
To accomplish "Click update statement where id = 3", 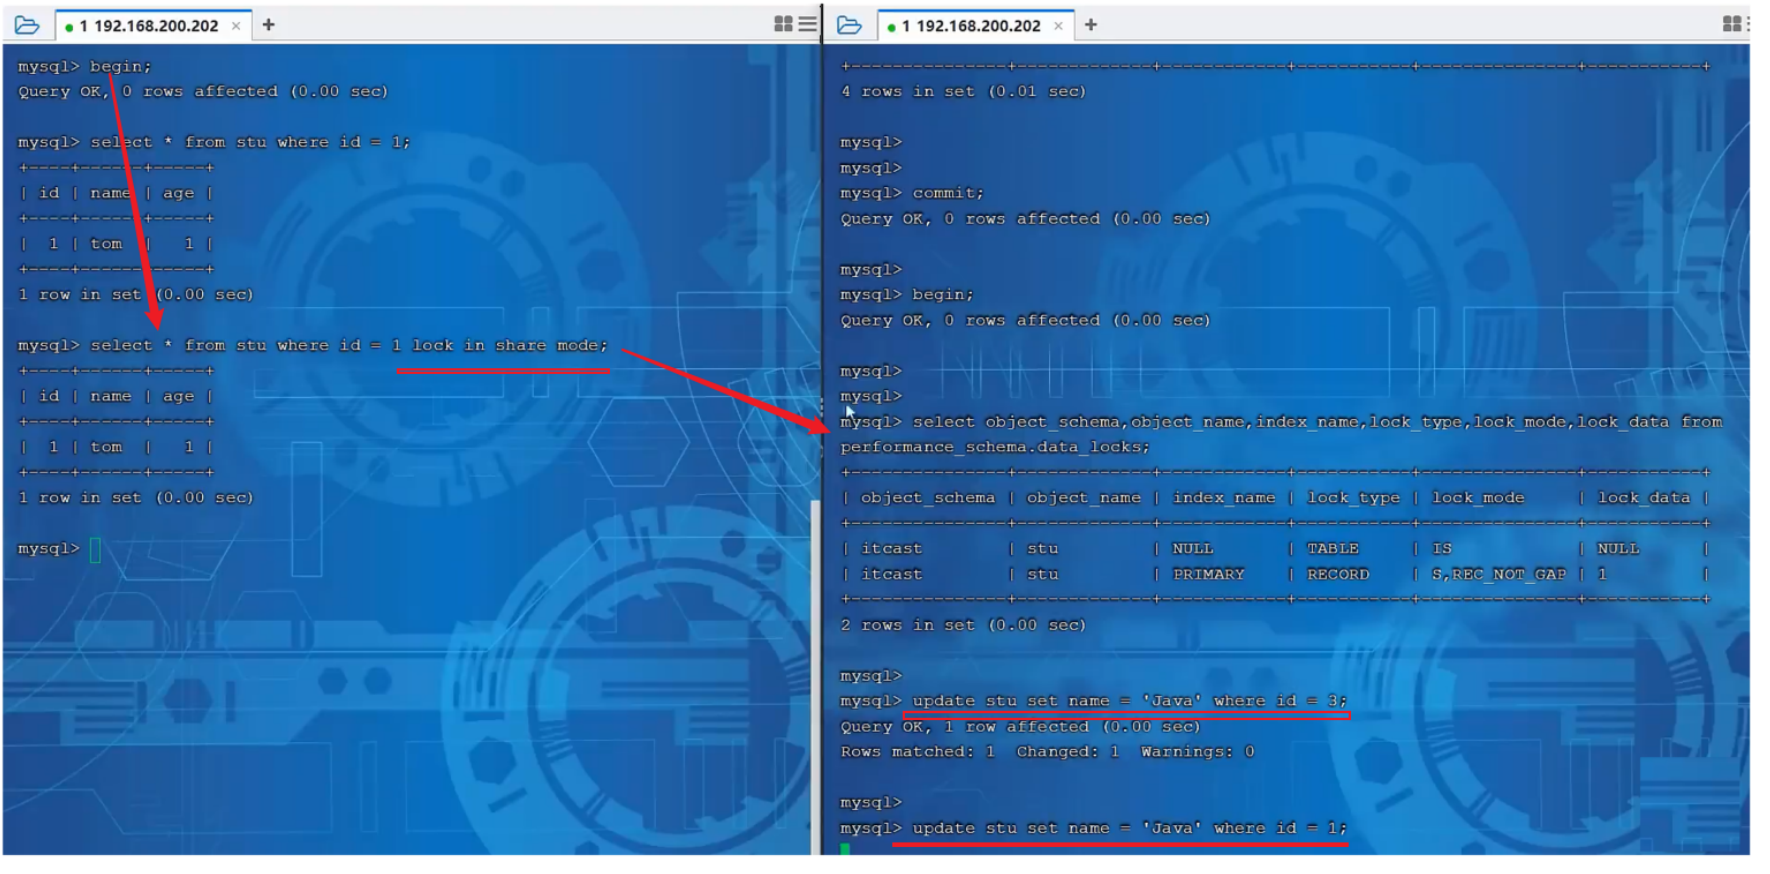I will point(1129,701).
